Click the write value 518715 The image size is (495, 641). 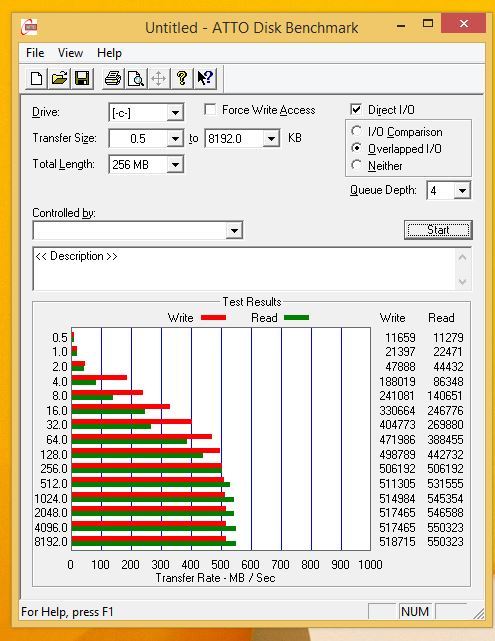(397, 542)
